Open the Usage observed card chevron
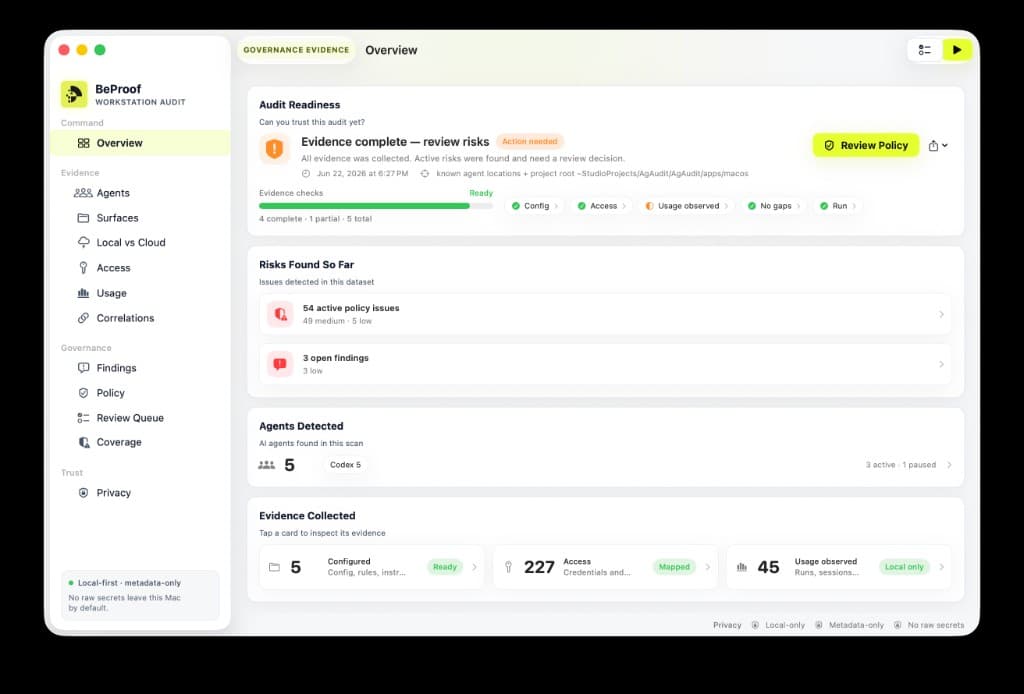 pyautogui.click(x=941, y=567)
